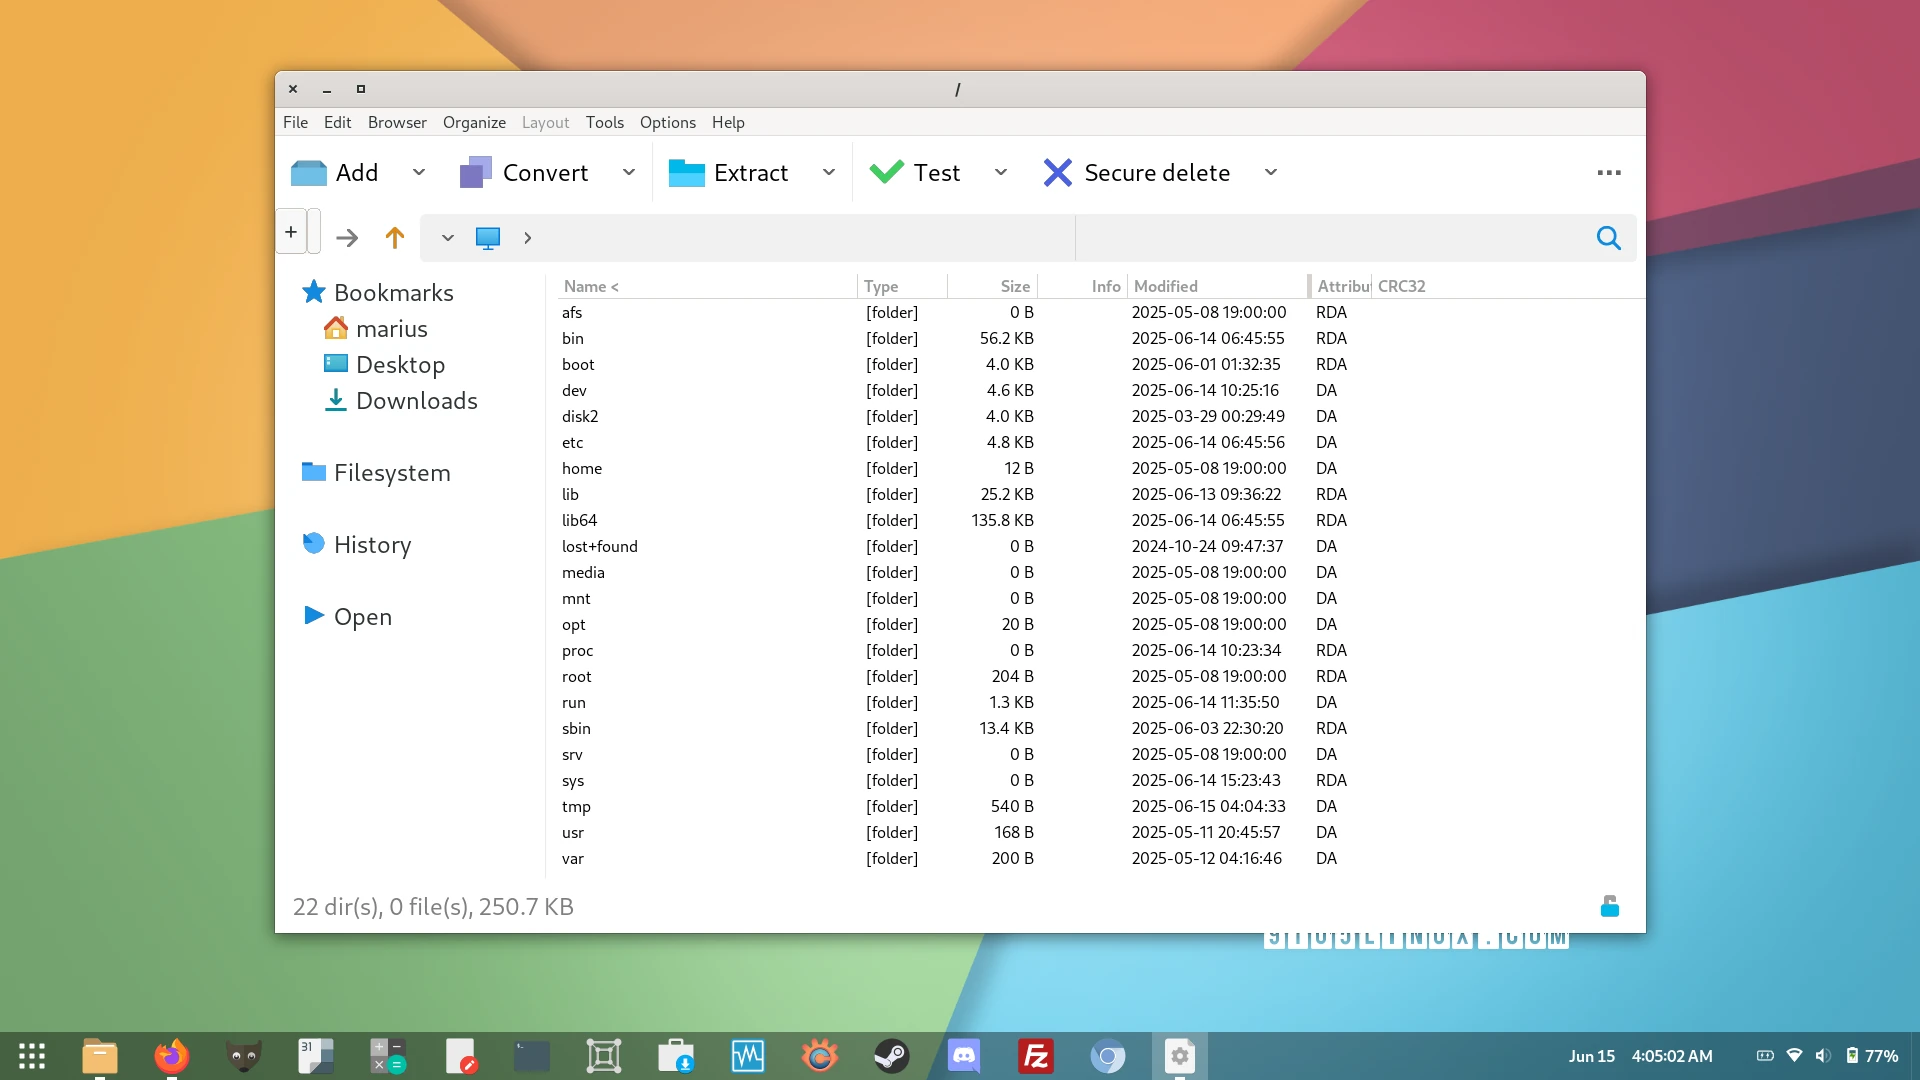The width and height of the screenshot is (1920, 1080).
Task: Click the Convert toolbar icon
Action: pos(475,173)
